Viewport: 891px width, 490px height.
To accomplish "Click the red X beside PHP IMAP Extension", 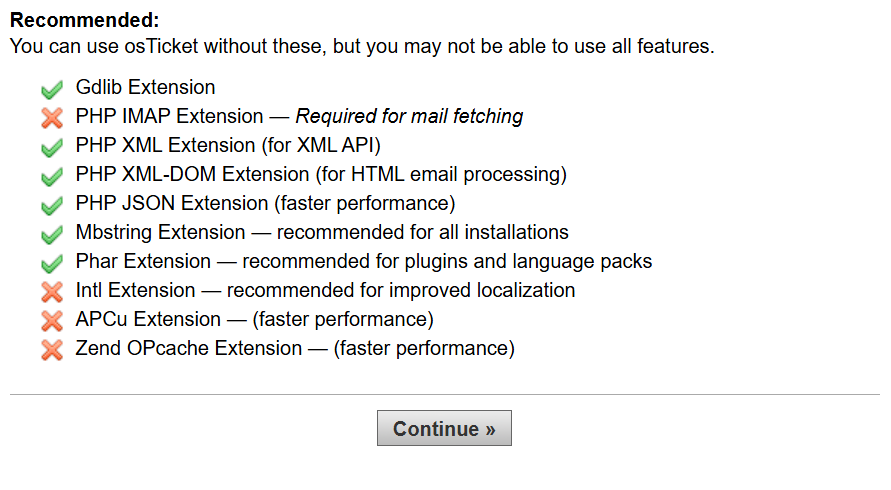I will tap(52, 118).
